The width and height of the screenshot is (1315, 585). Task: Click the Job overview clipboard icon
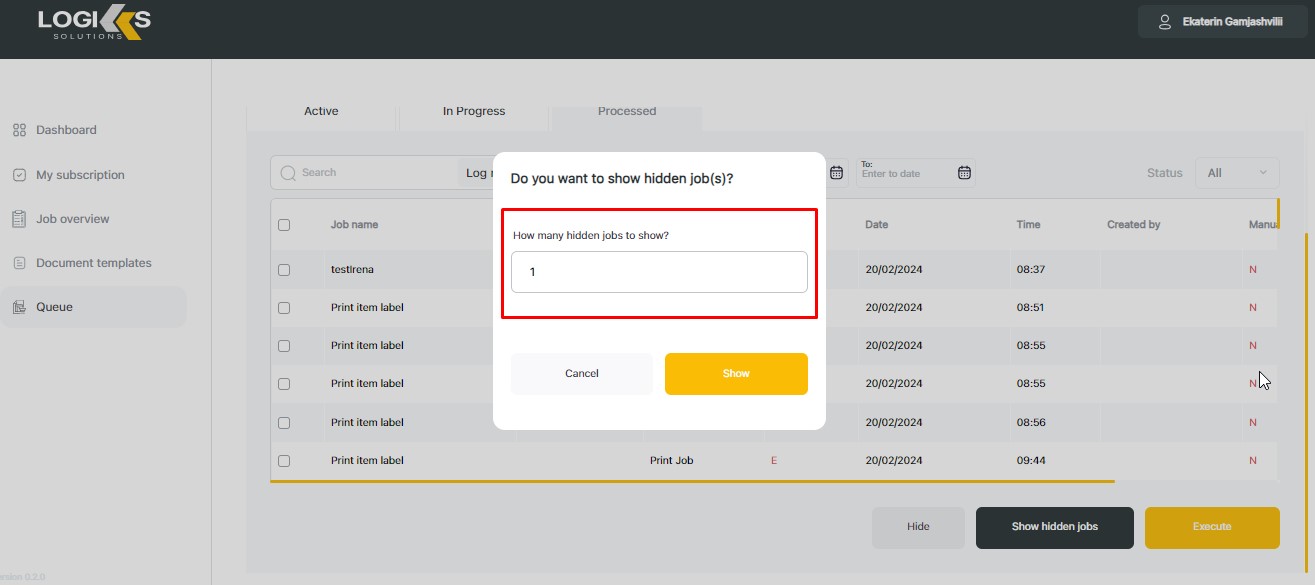19,219
